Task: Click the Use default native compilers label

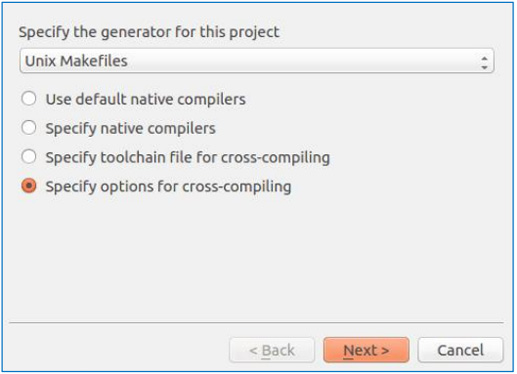Action: tap(146, 99)
